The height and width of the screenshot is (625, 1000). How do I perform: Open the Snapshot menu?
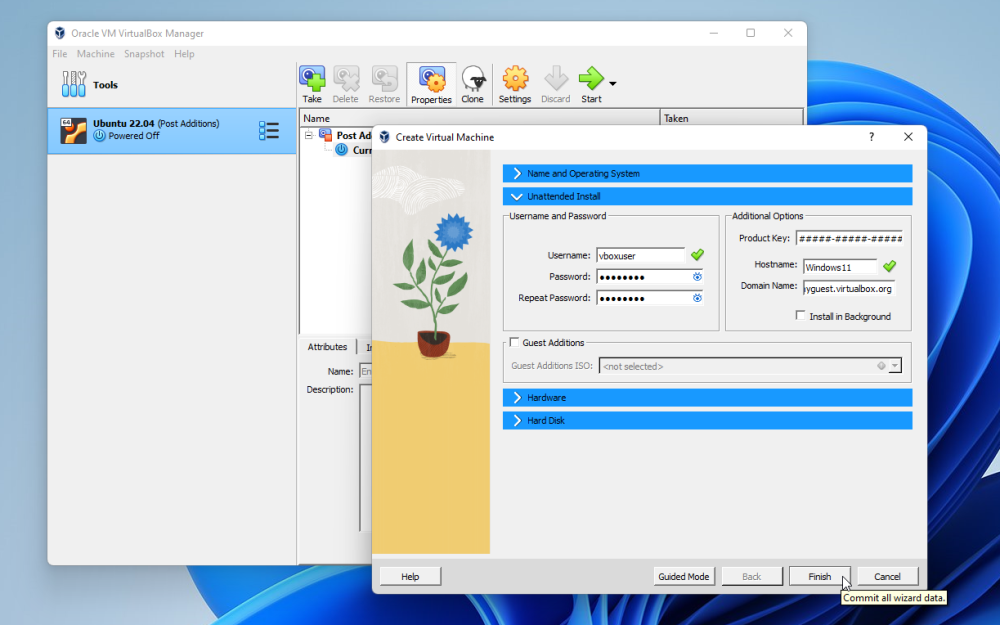click(144, 54)
